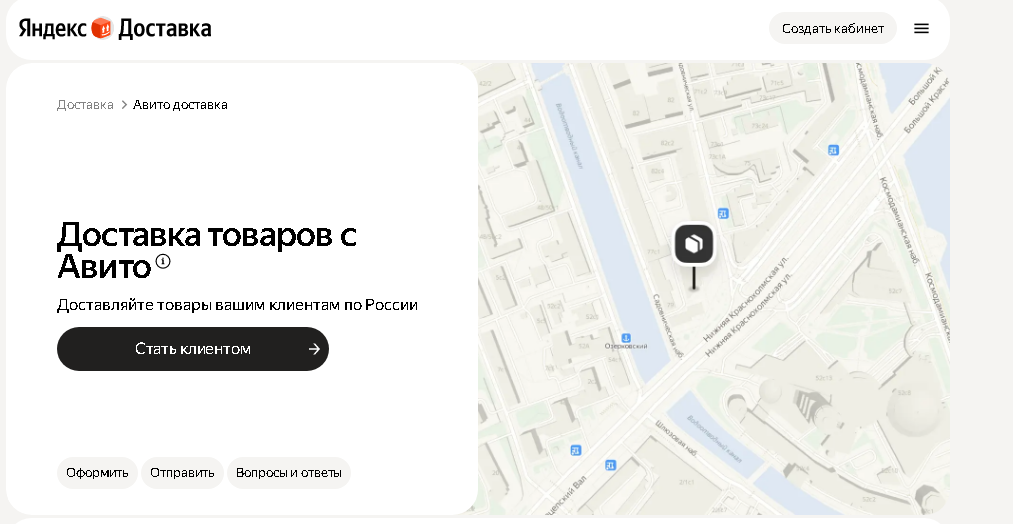
Task: Click the Яндекс Доставка logo
Action: point(115,28)
